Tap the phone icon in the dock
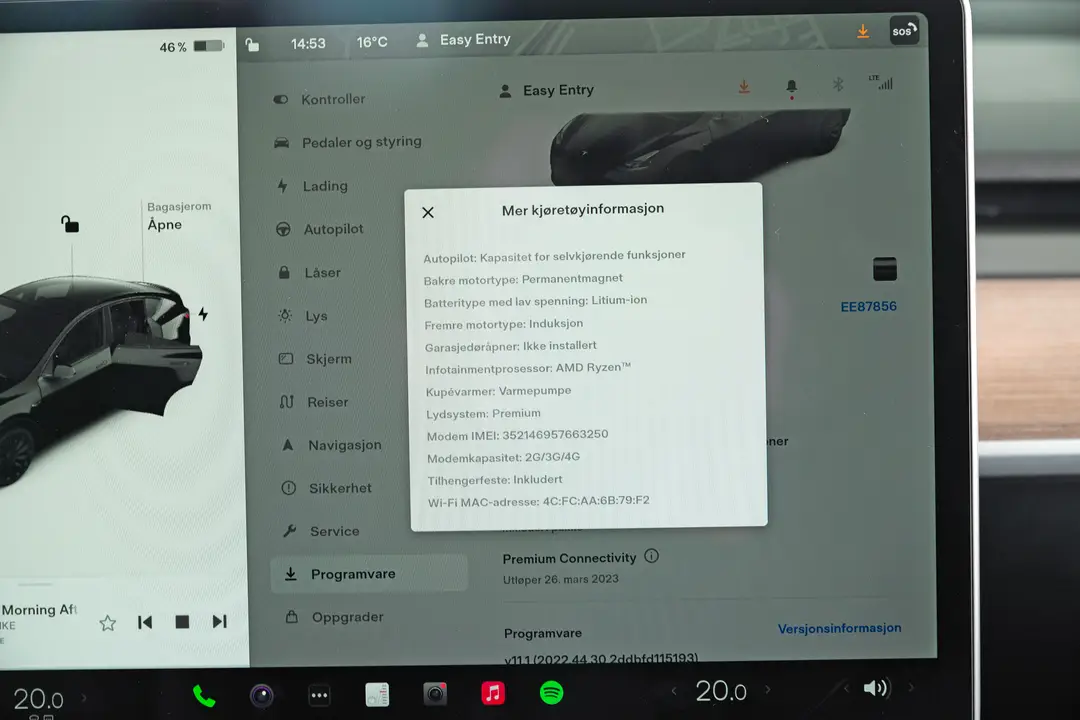This screenshot has height=720, width=1080. [204, 696]
